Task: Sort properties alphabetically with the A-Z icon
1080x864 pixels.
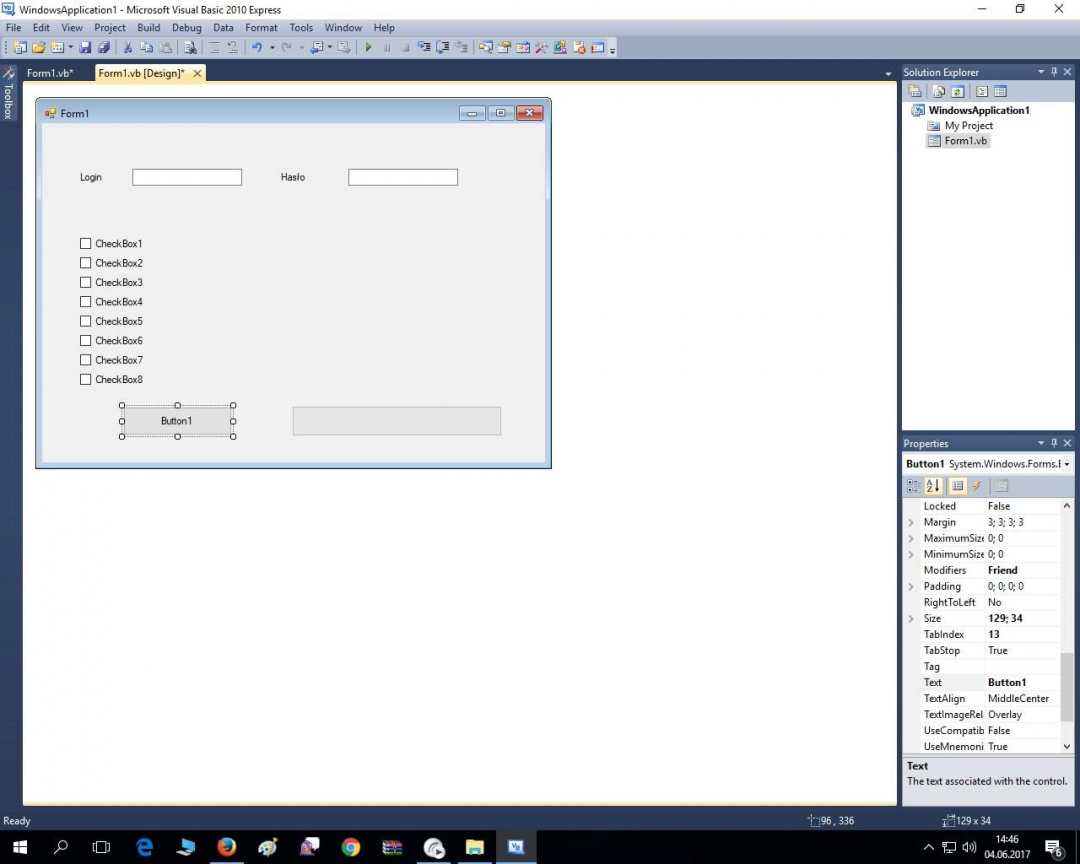Action: 933,486
